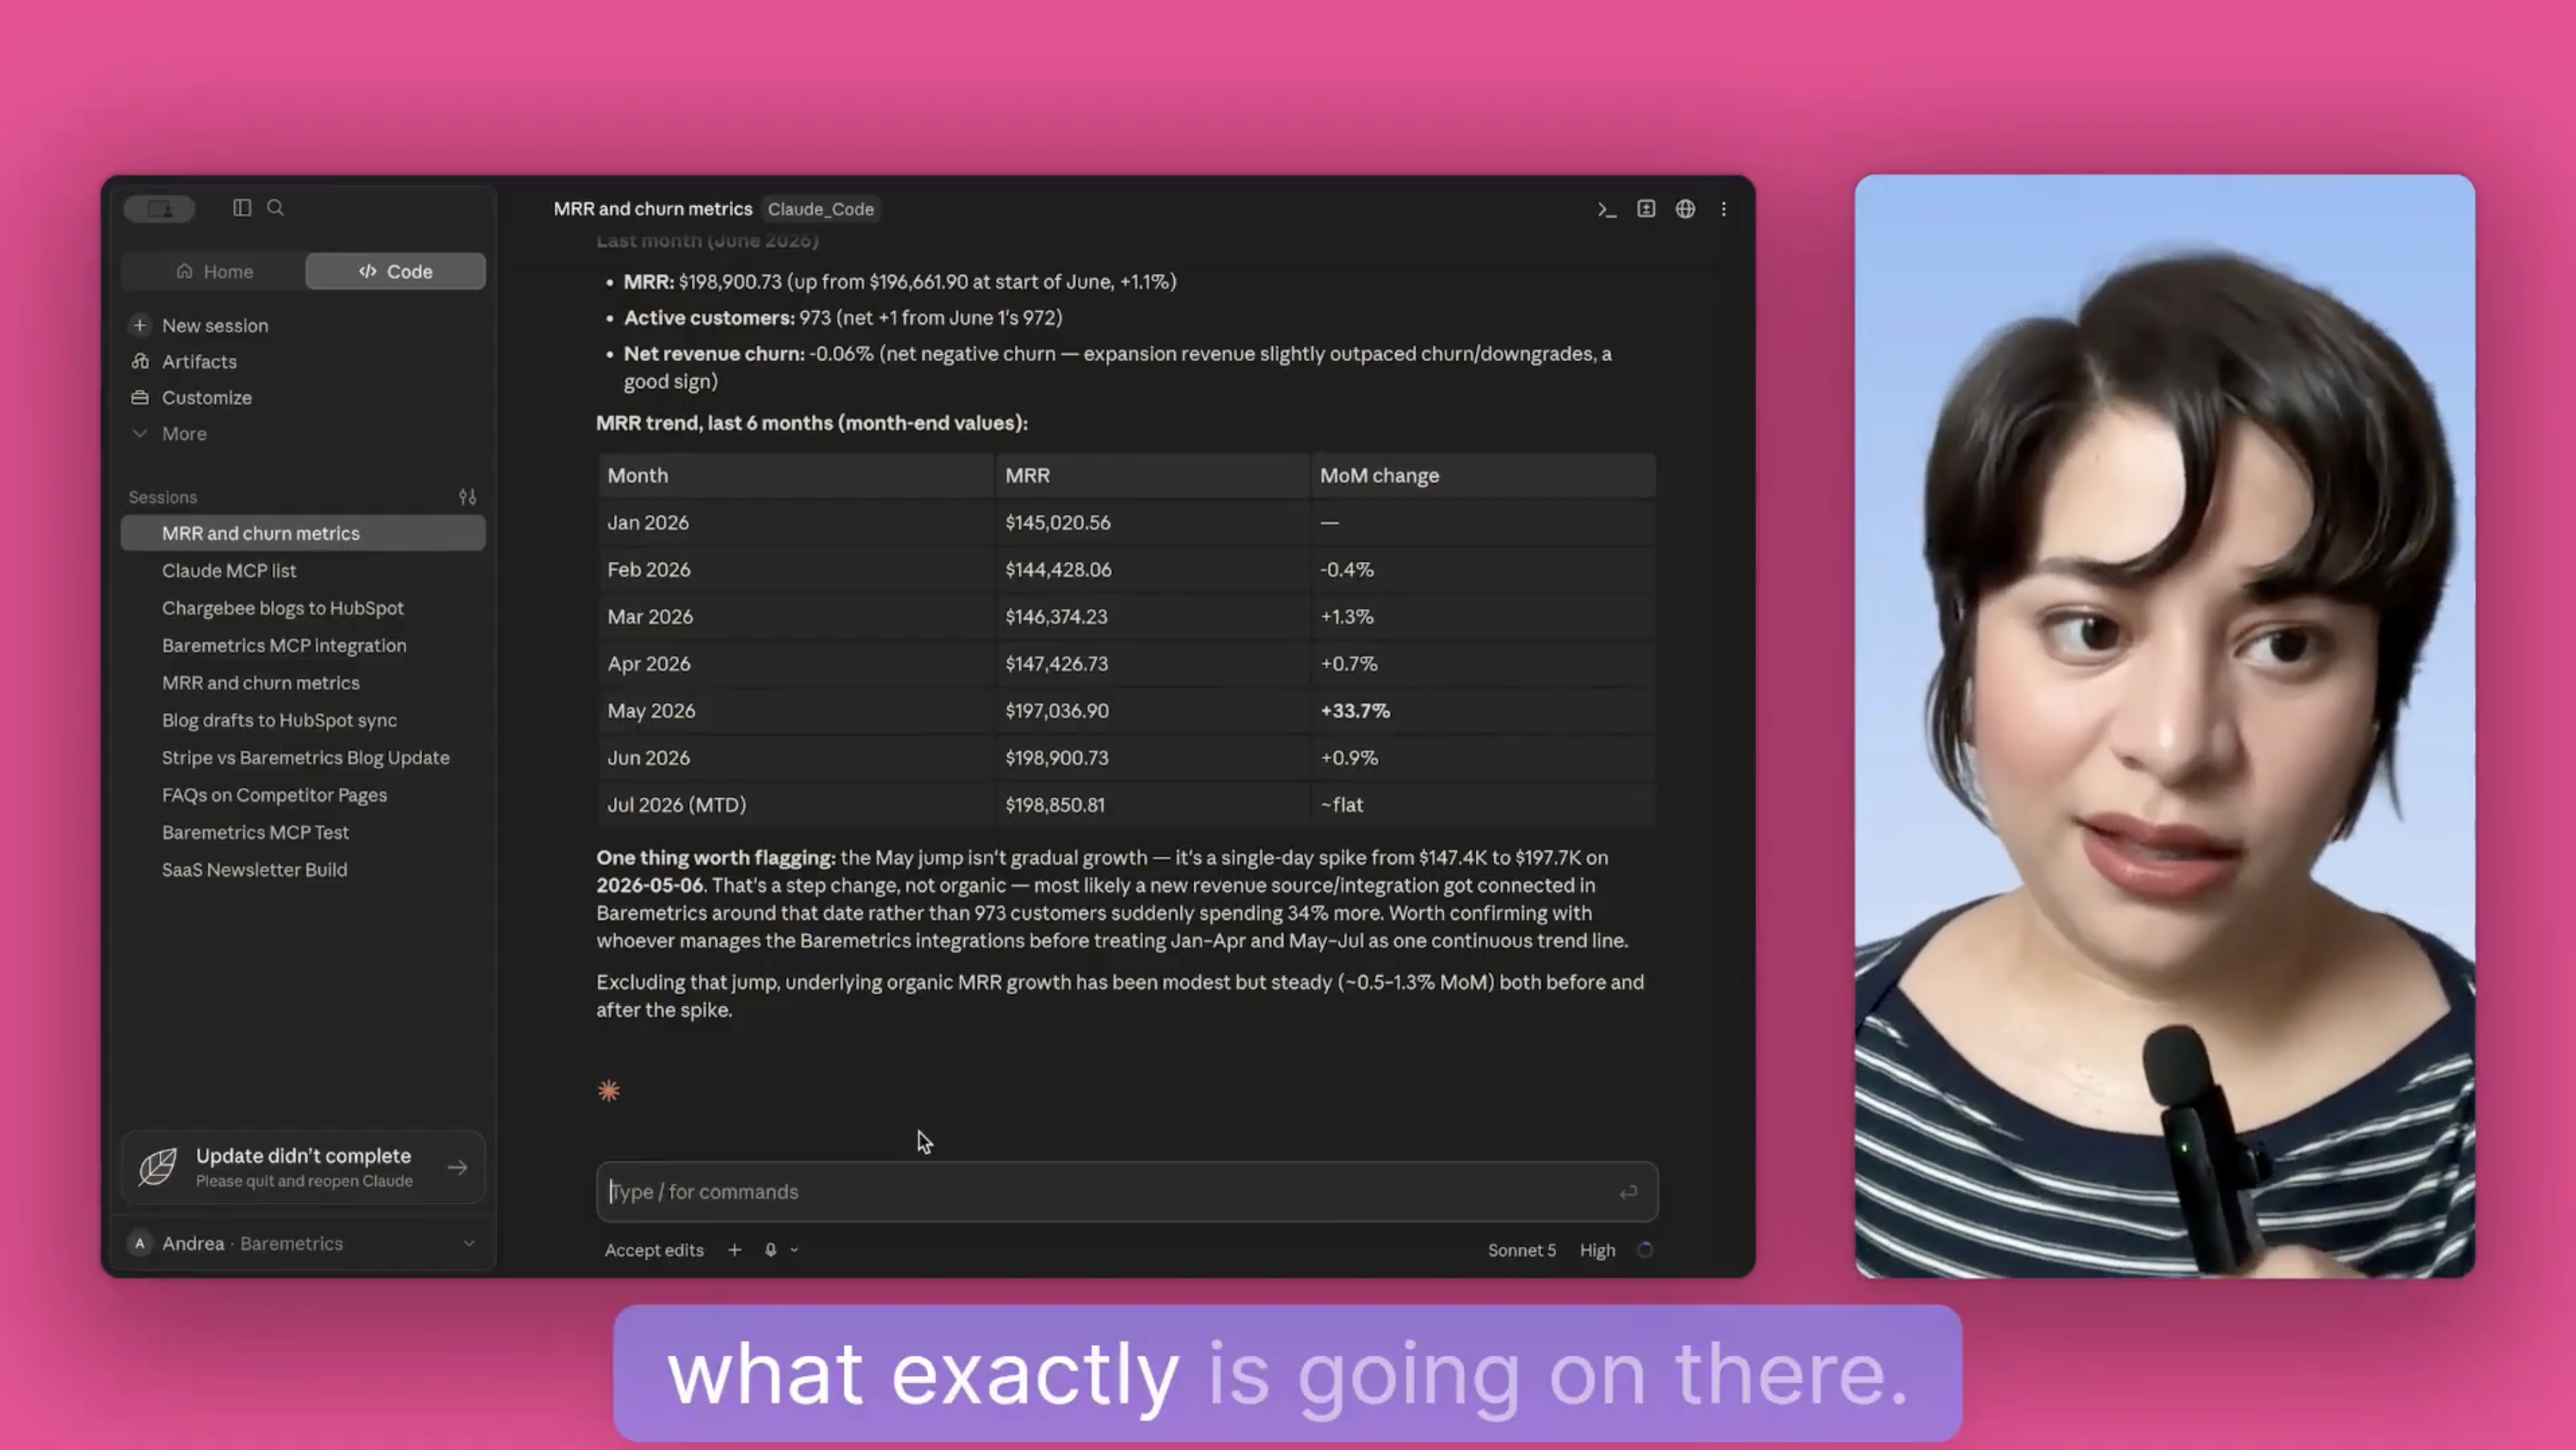Image resolution: width=2576 pixels, height=1450 pixels.
Task: Click the Claude_Code folder tag
Action: 821,209
